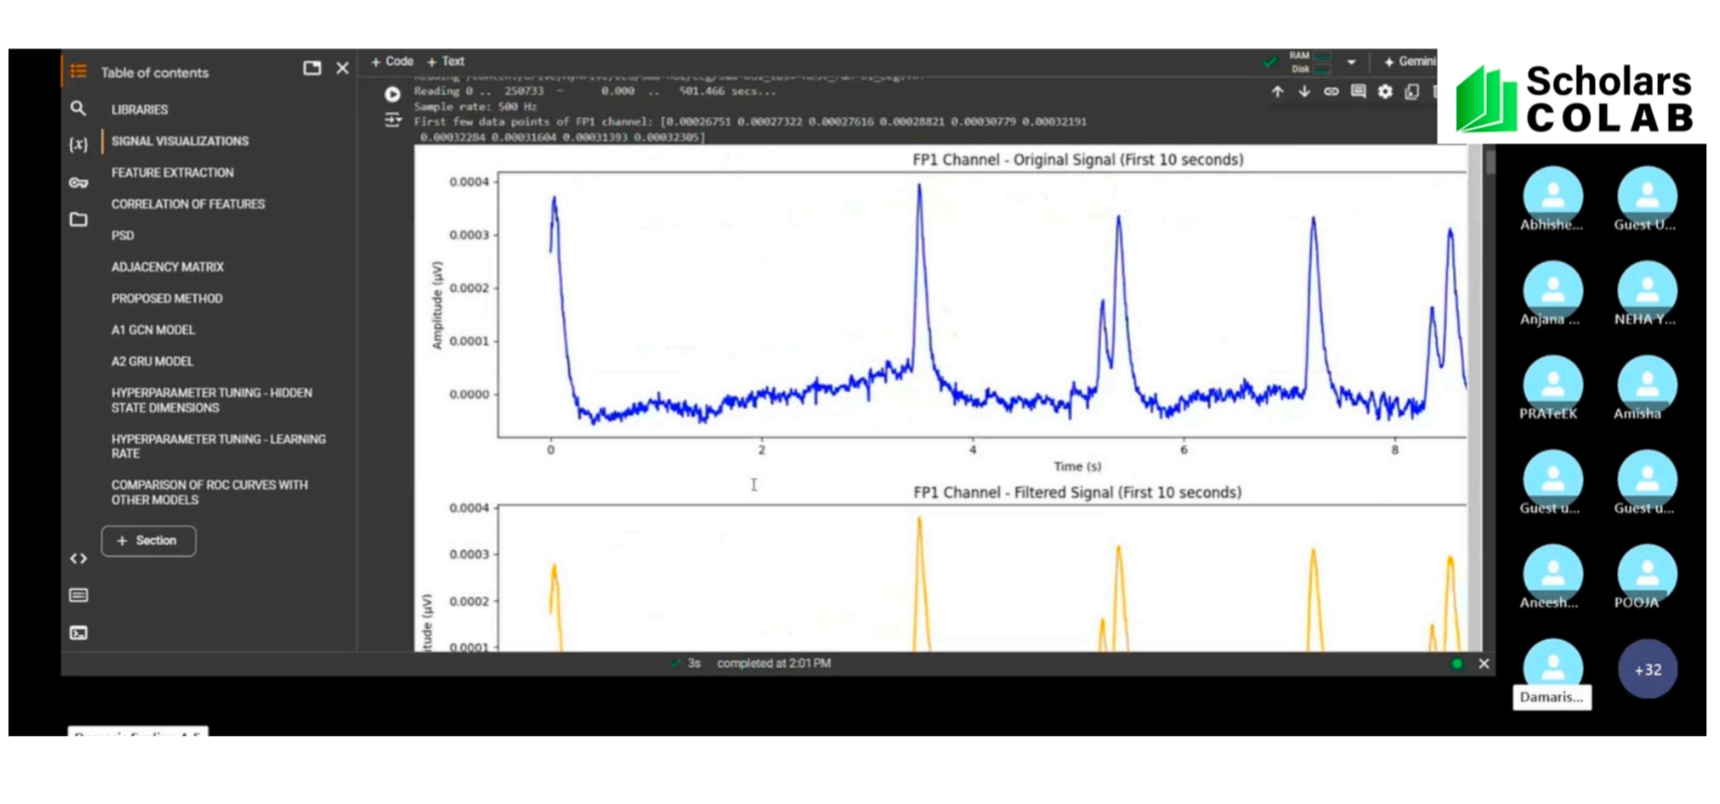Open cell settings gear icon
The width and height of the screenshot is (1720, 804).
(1385, 92)
